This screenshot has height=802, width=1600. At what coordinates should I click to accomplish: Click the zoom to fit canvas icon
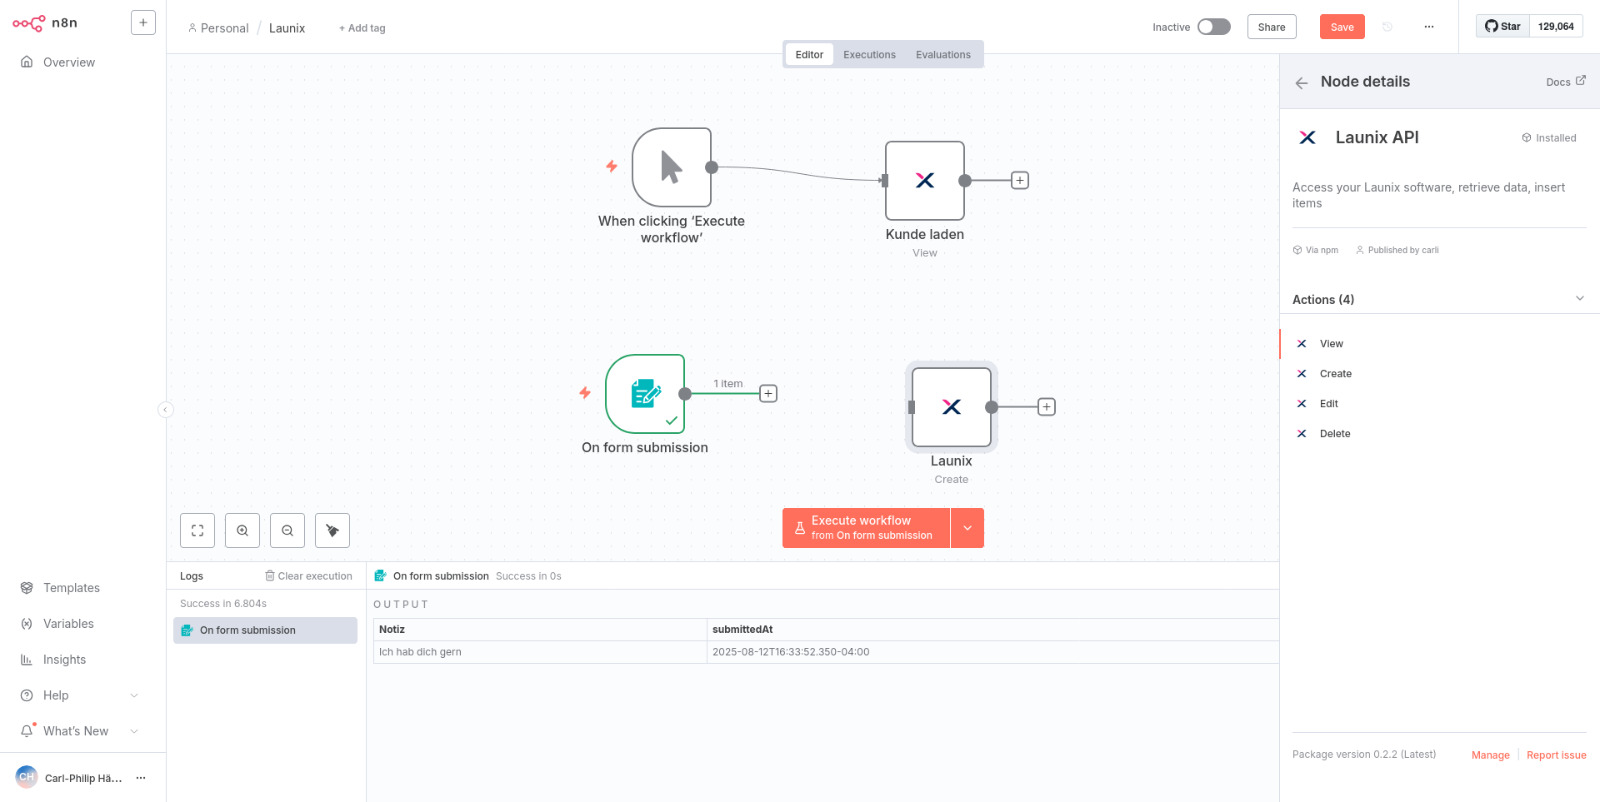coord(197,530)
